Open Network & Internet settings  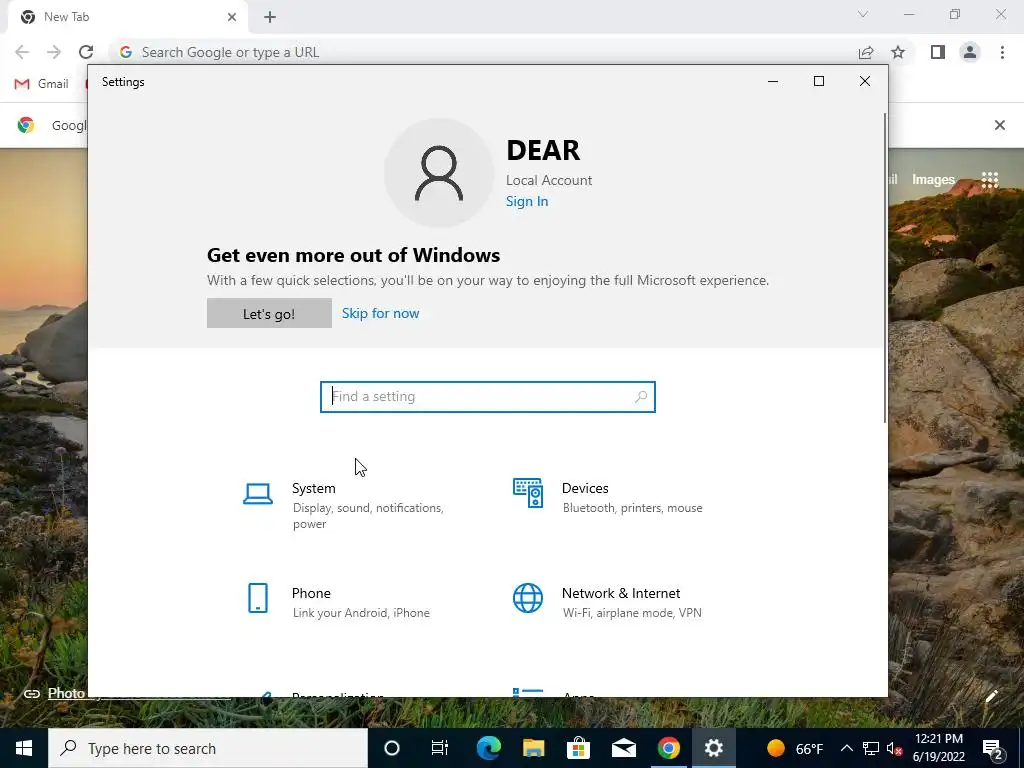[607, 601]
